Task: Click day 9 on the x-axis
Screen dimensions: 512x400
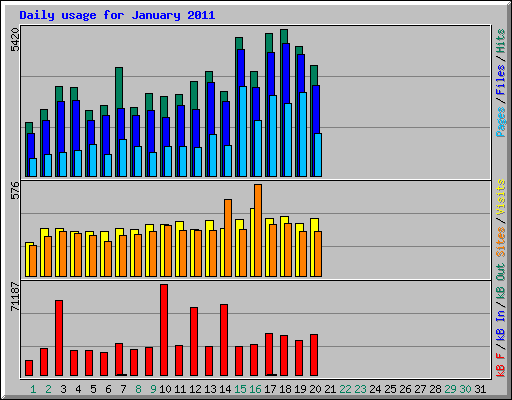Action: 153,389
